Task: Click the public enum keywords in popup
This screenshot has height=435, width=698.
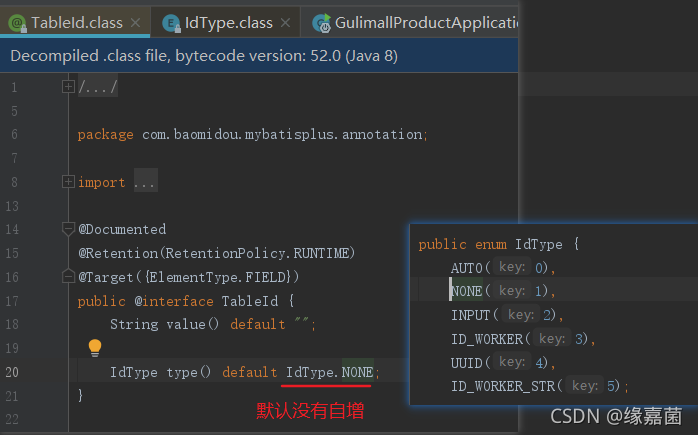Action: click(x=463, y=244)
